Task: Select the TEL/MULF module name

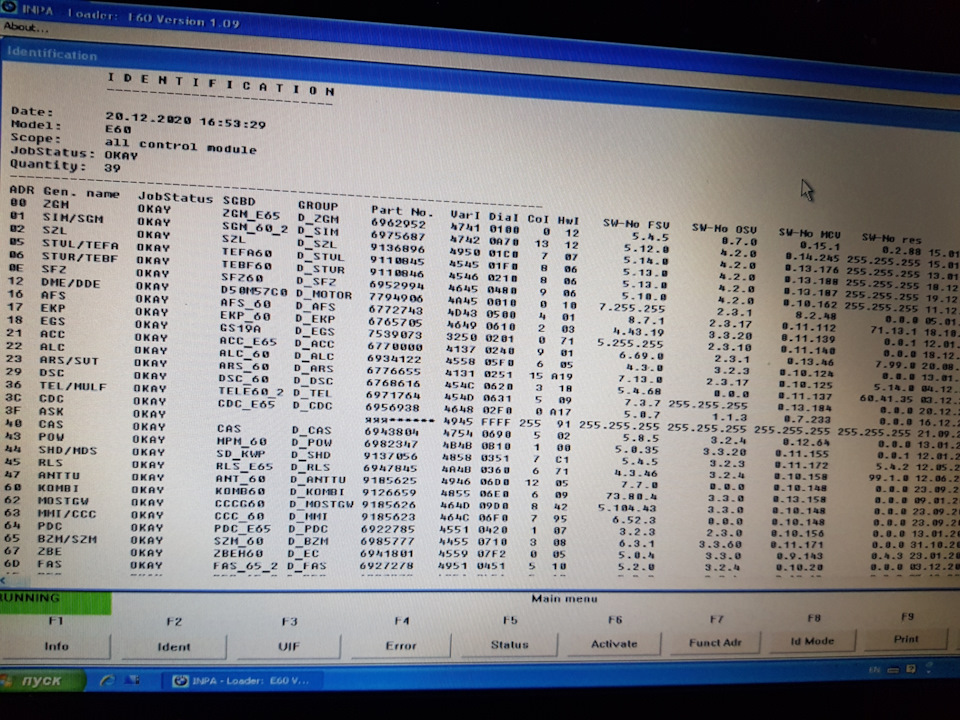Action: [73, 386]
